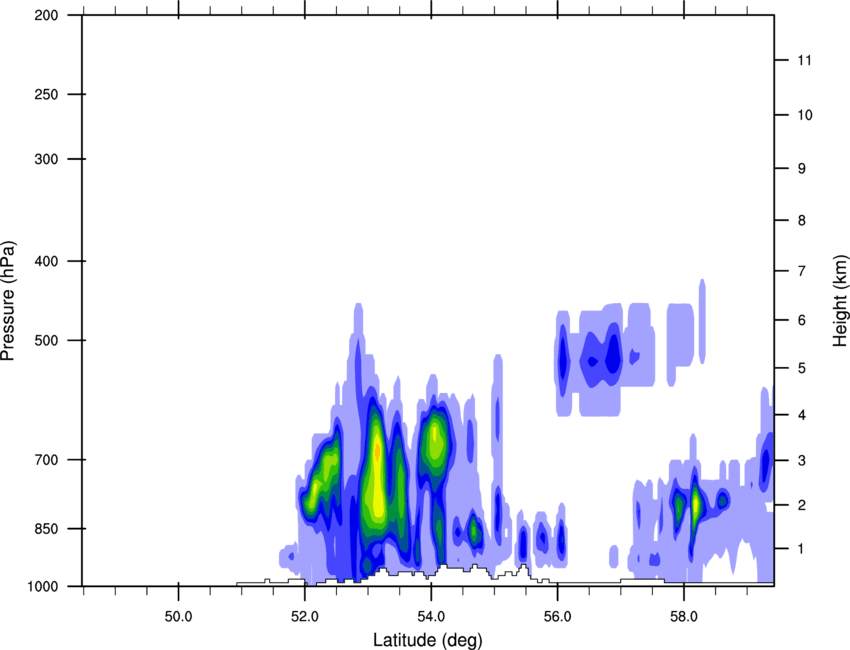This screenshot has height=650, width=850.
Task: Click the 400 pressure tick label
Action: (46, 261)
